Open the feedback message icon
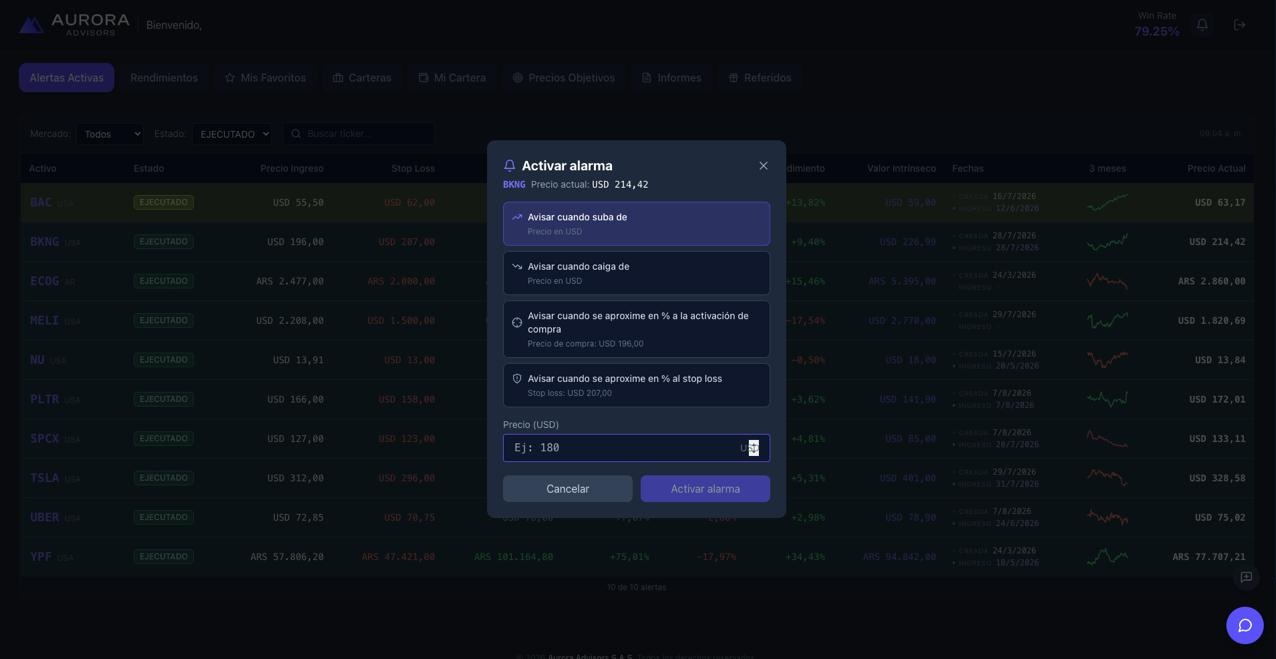This screenshot has width=1276, height=659. (1246, 577)
